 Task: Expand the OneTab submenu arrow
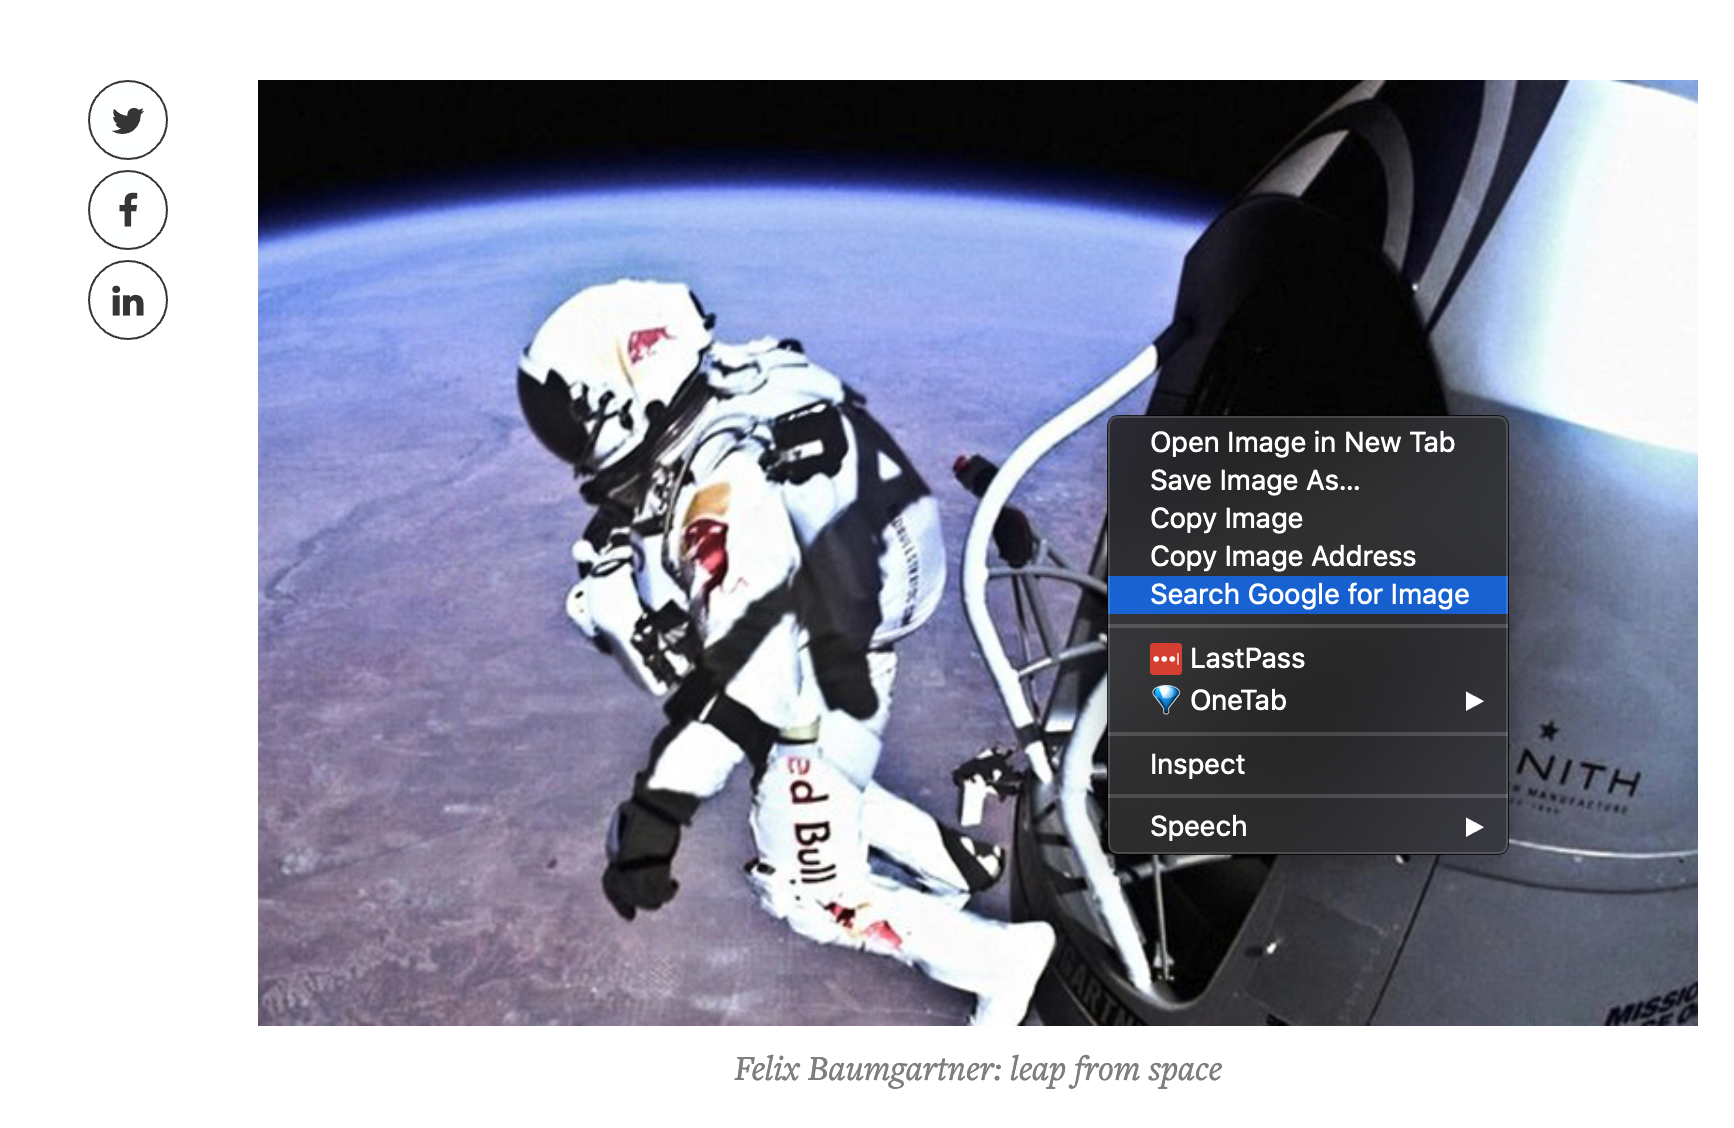(x=1473, y=701)
